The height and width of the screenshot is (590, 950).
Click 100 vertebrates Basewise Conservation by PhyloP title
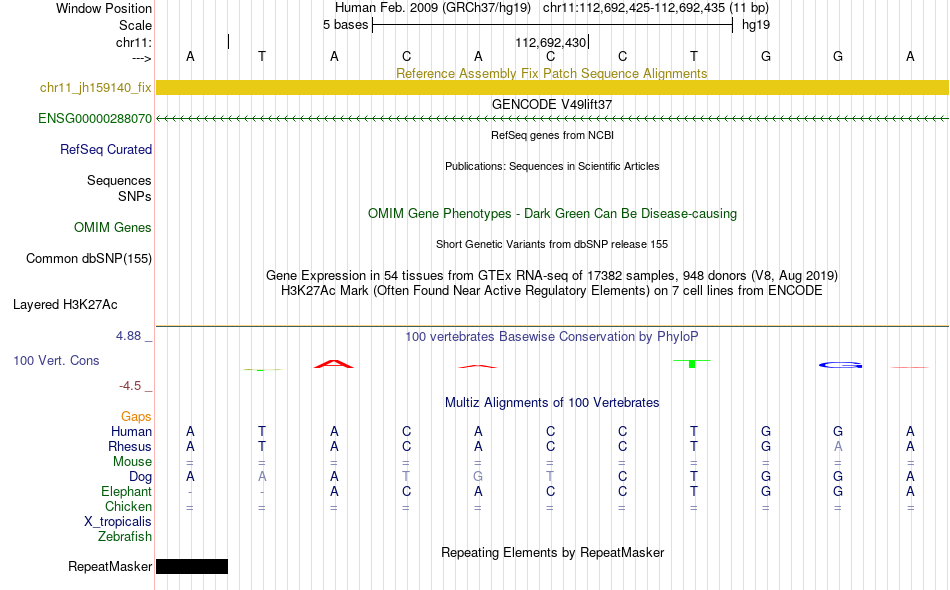(552, 336)
